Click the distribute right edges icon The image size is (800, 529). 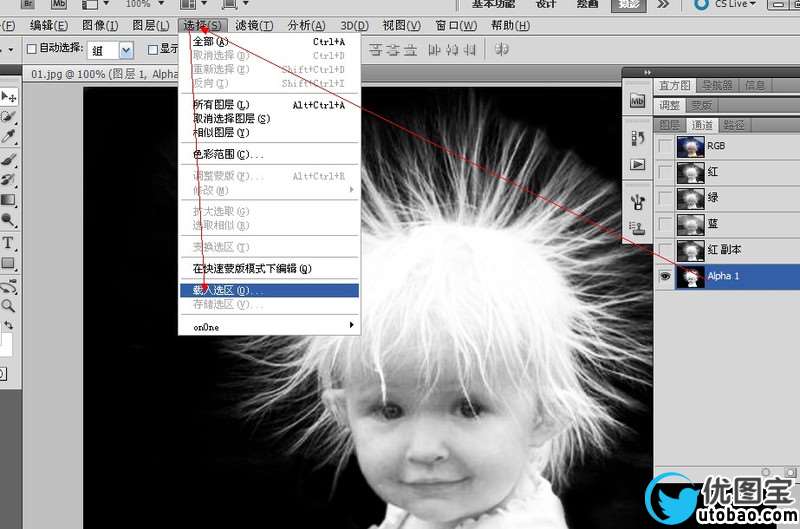[x=469, y=49]
